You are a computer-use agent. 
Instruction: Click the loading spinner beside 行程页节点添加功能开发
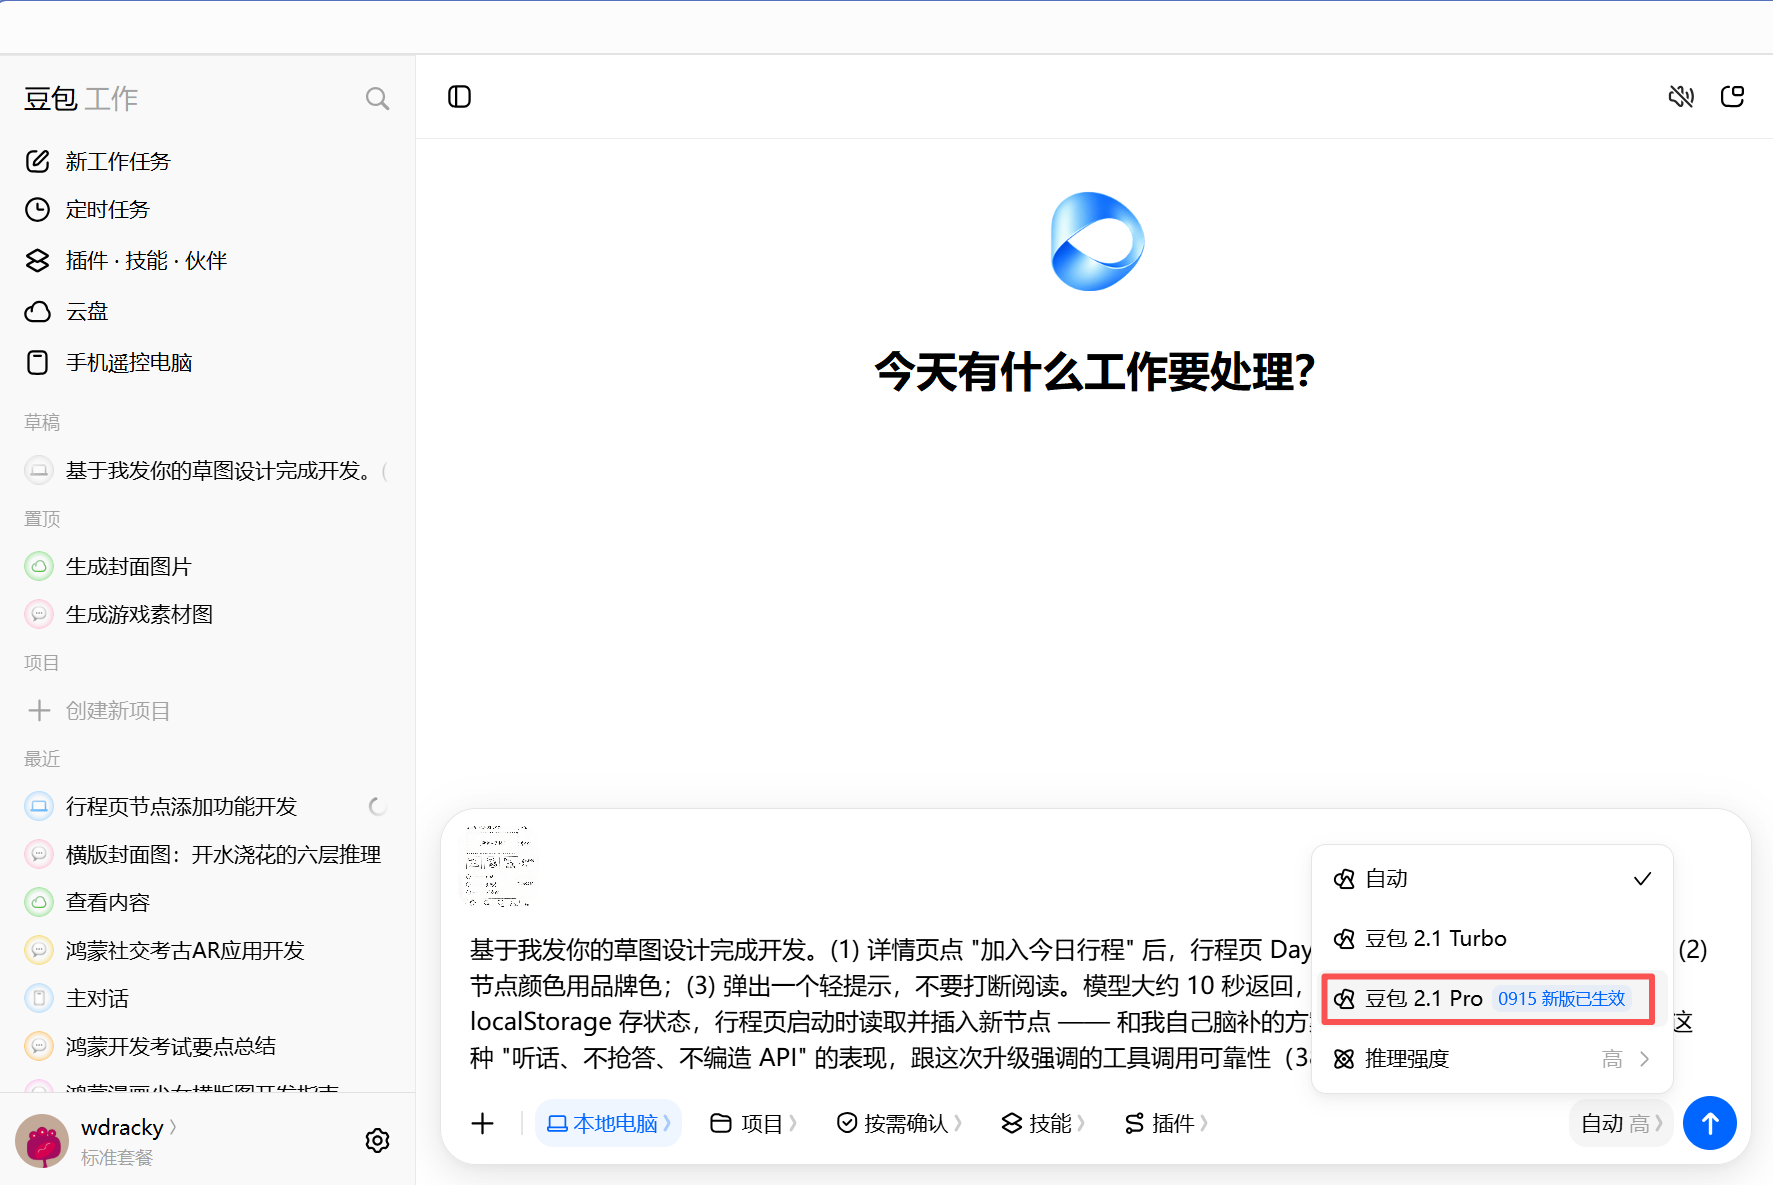point(377,806)
